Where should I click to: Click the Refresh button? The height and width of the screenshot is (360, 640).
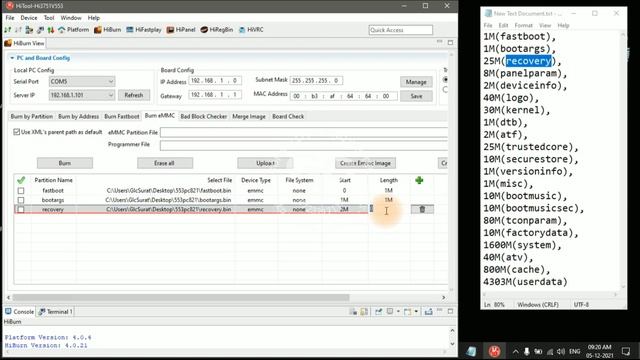tap(134, 95)
